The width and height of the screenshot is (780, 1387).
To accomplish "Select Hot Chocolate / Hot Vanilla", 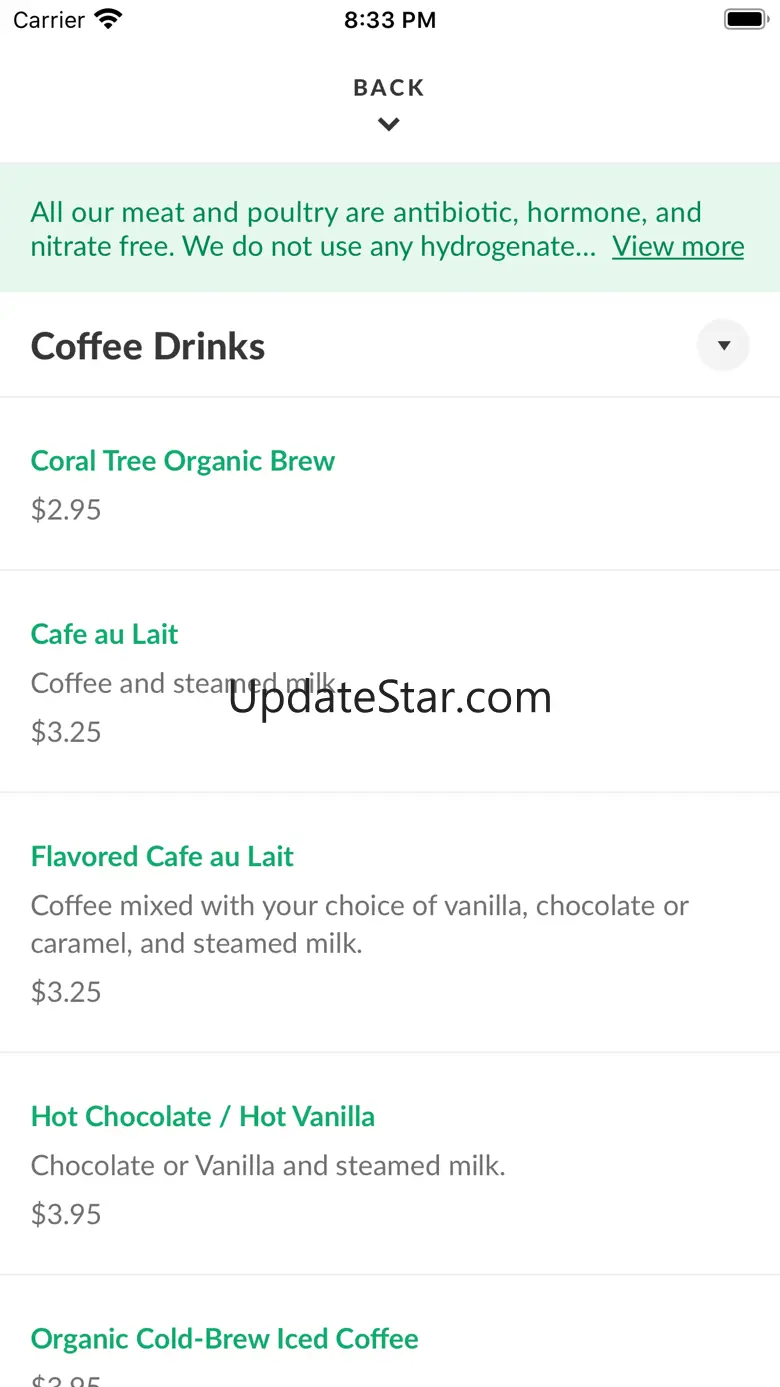I will click(x=203, y=1116).
